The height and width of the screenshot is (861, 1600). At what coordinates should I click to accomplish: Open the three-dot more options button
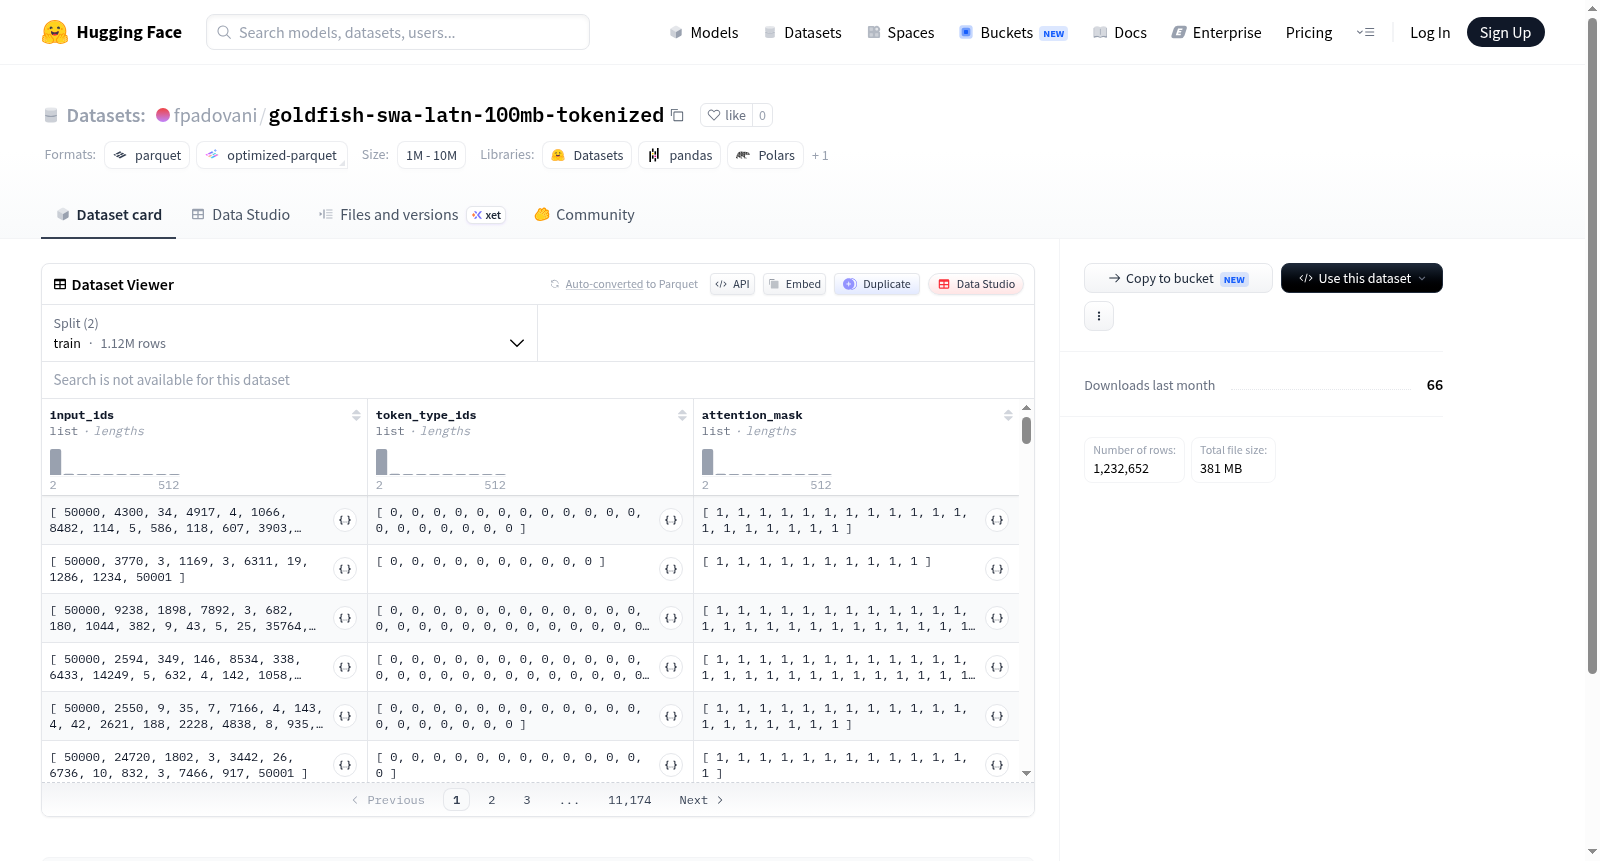point(1099,316)
